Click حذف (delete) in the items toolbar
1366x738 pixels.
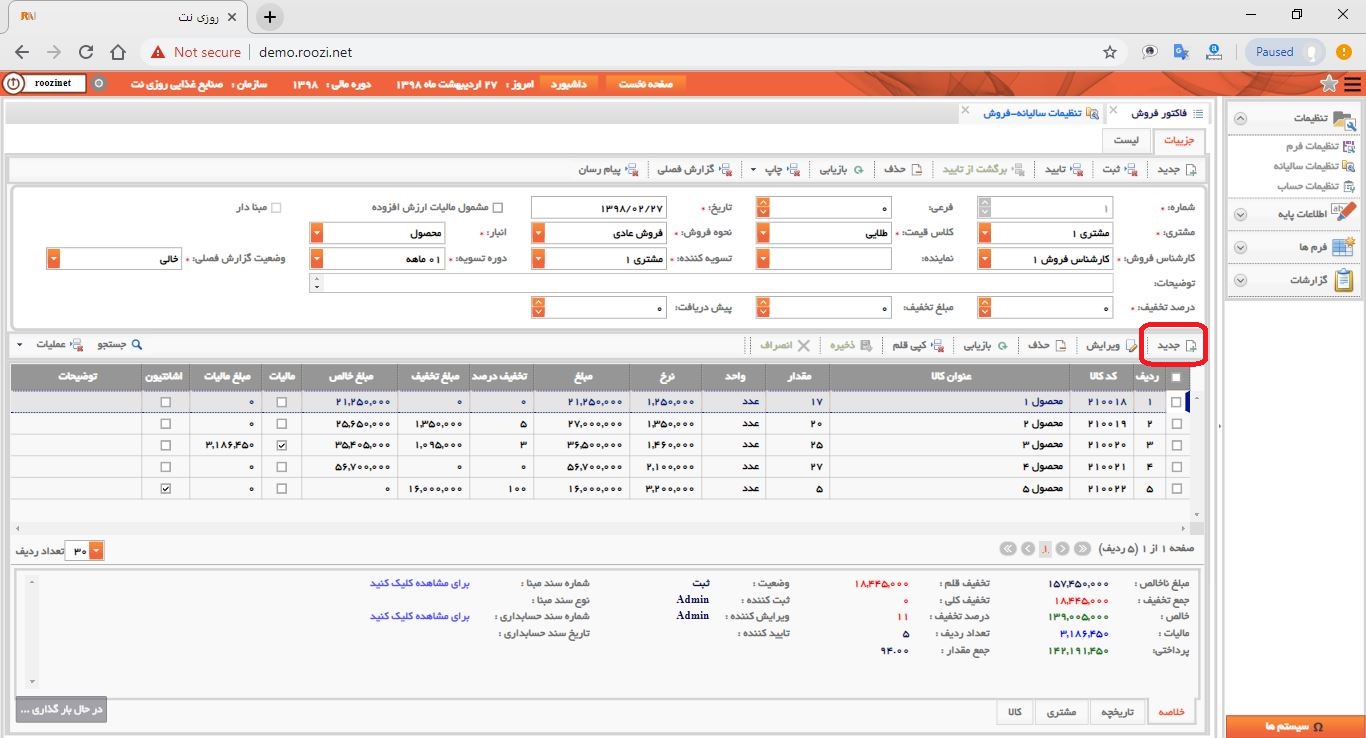click(1046, 345)
